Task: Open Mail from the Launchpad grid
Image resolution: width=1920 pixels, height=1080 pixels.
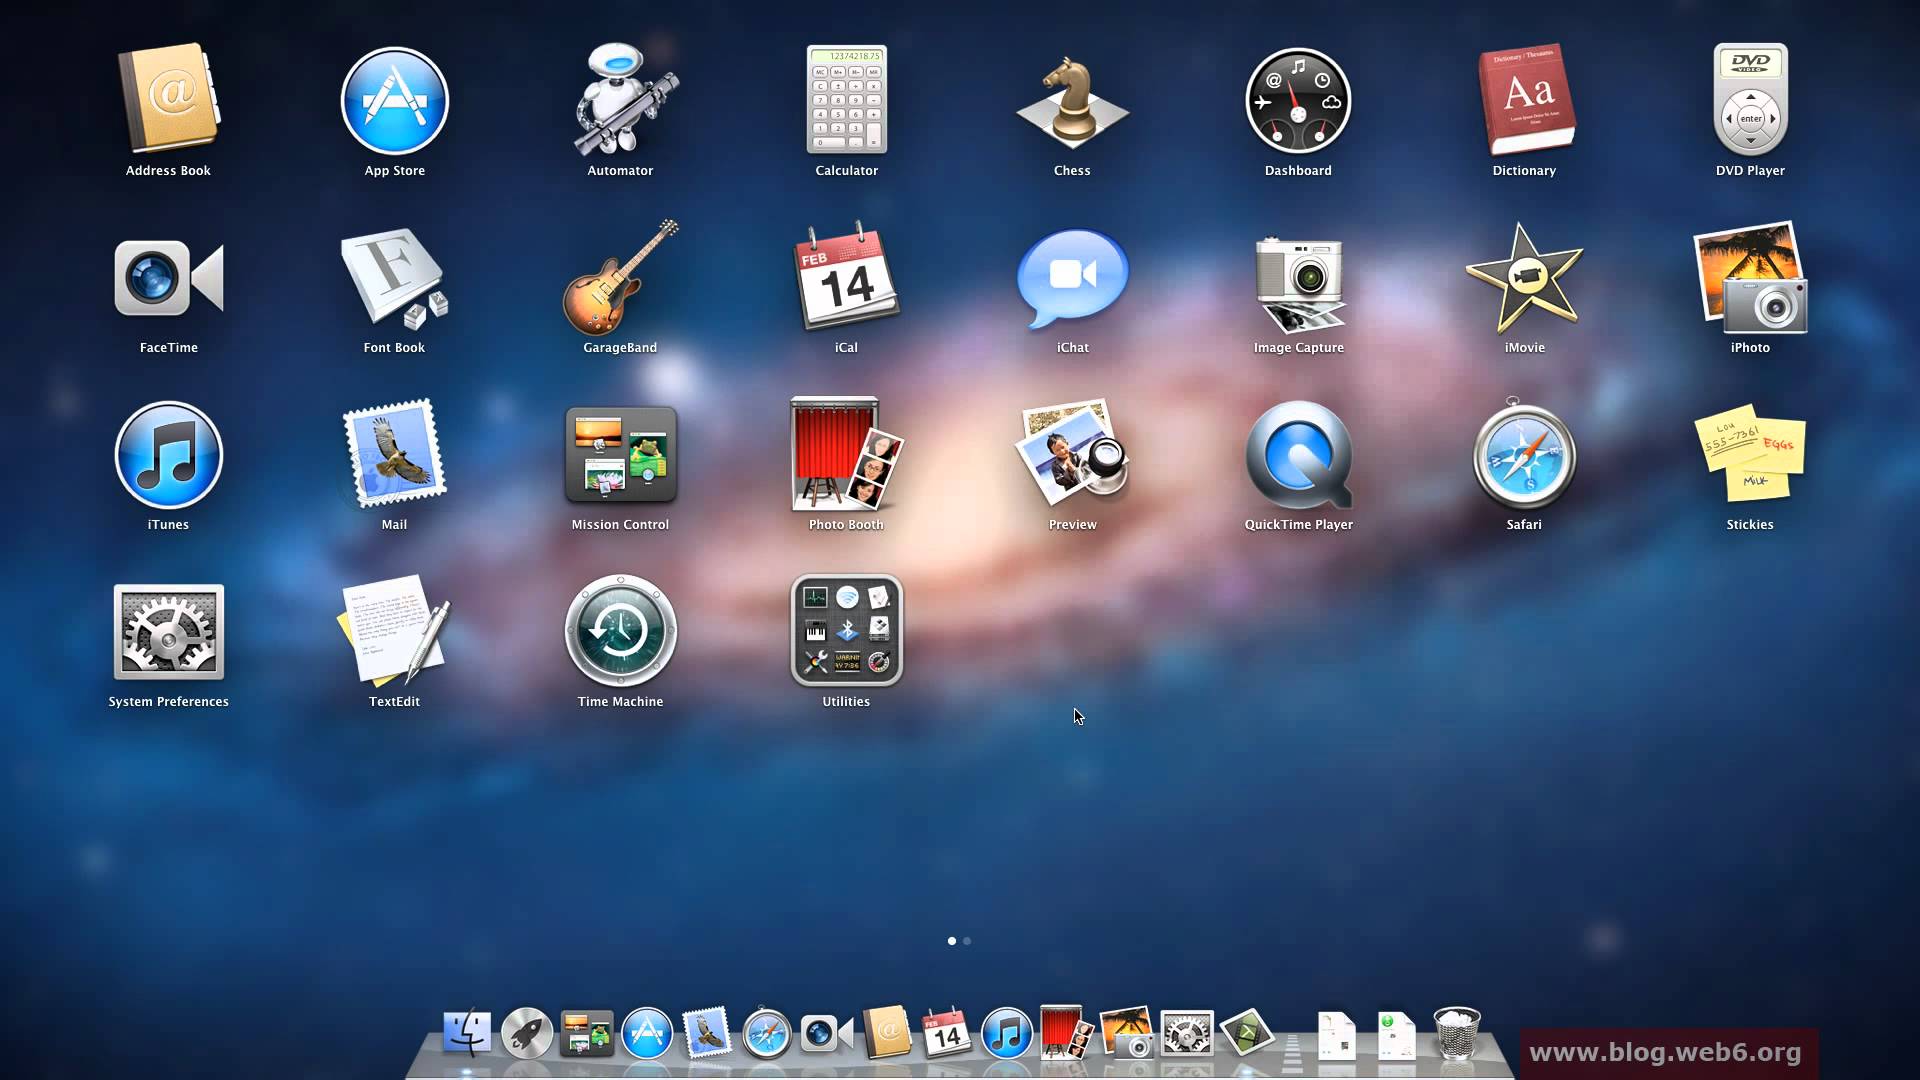Action: click(x=394, y=455)
